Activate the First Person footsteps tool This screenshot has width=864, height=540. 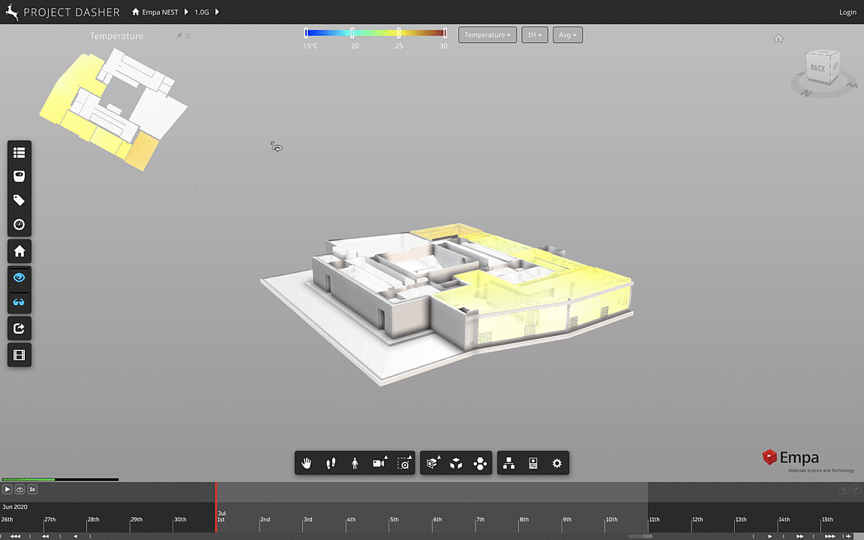(x=331, y=463)
